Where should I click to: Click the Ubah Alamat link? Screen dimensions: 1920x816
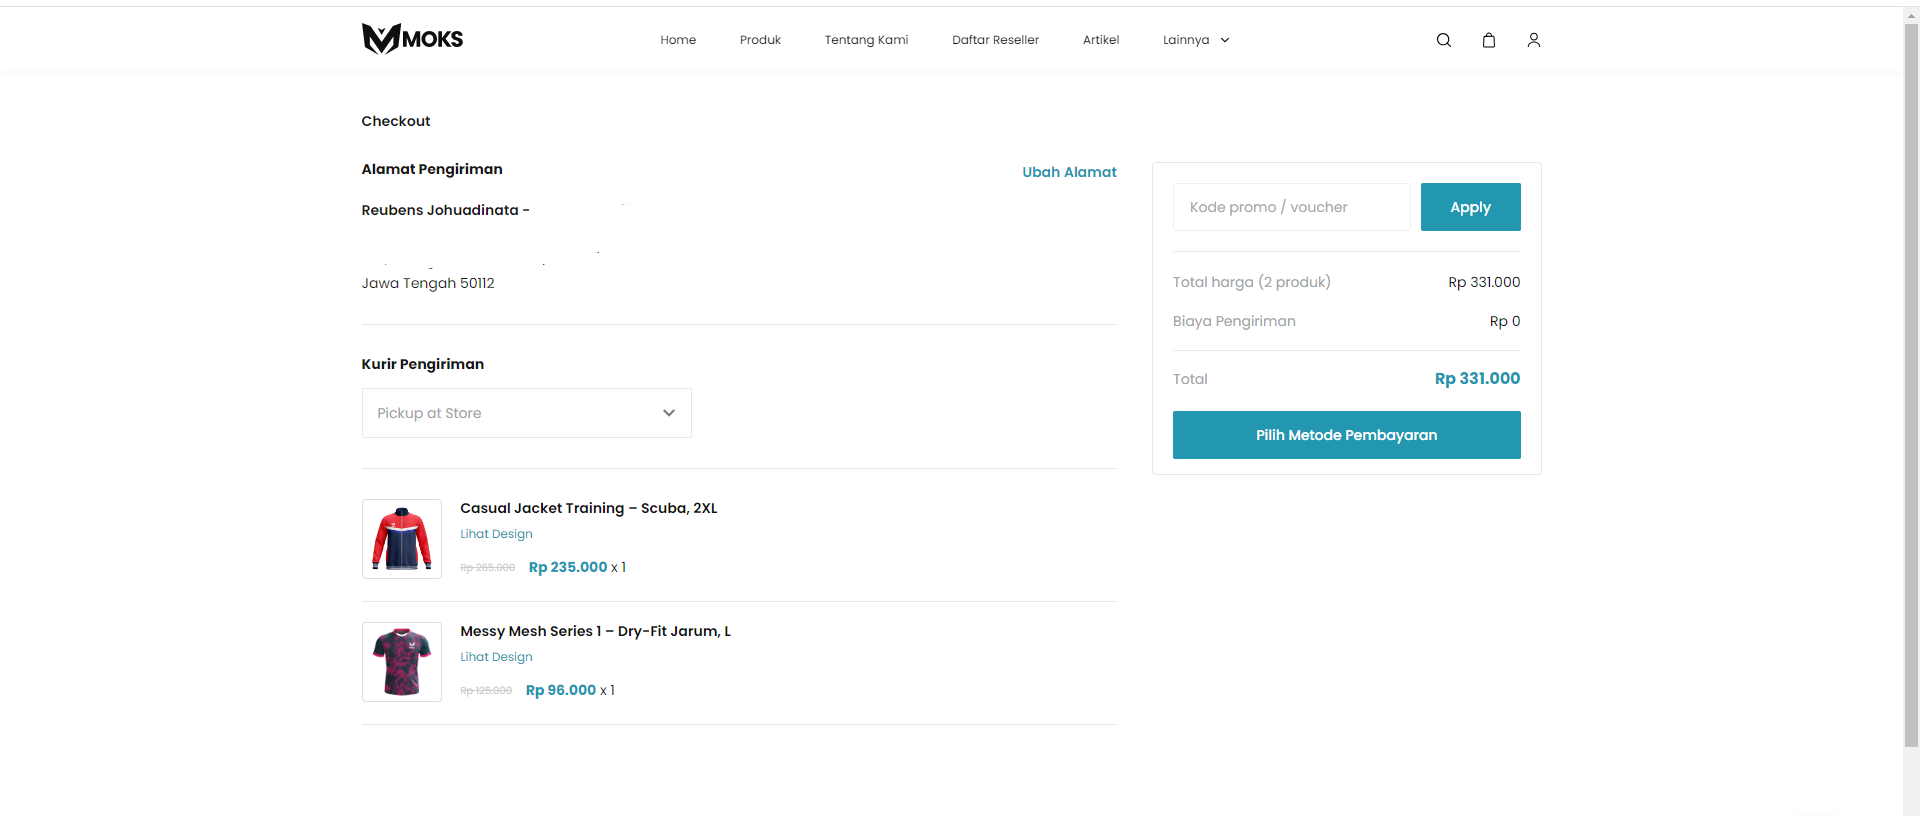coord(1069,172)
